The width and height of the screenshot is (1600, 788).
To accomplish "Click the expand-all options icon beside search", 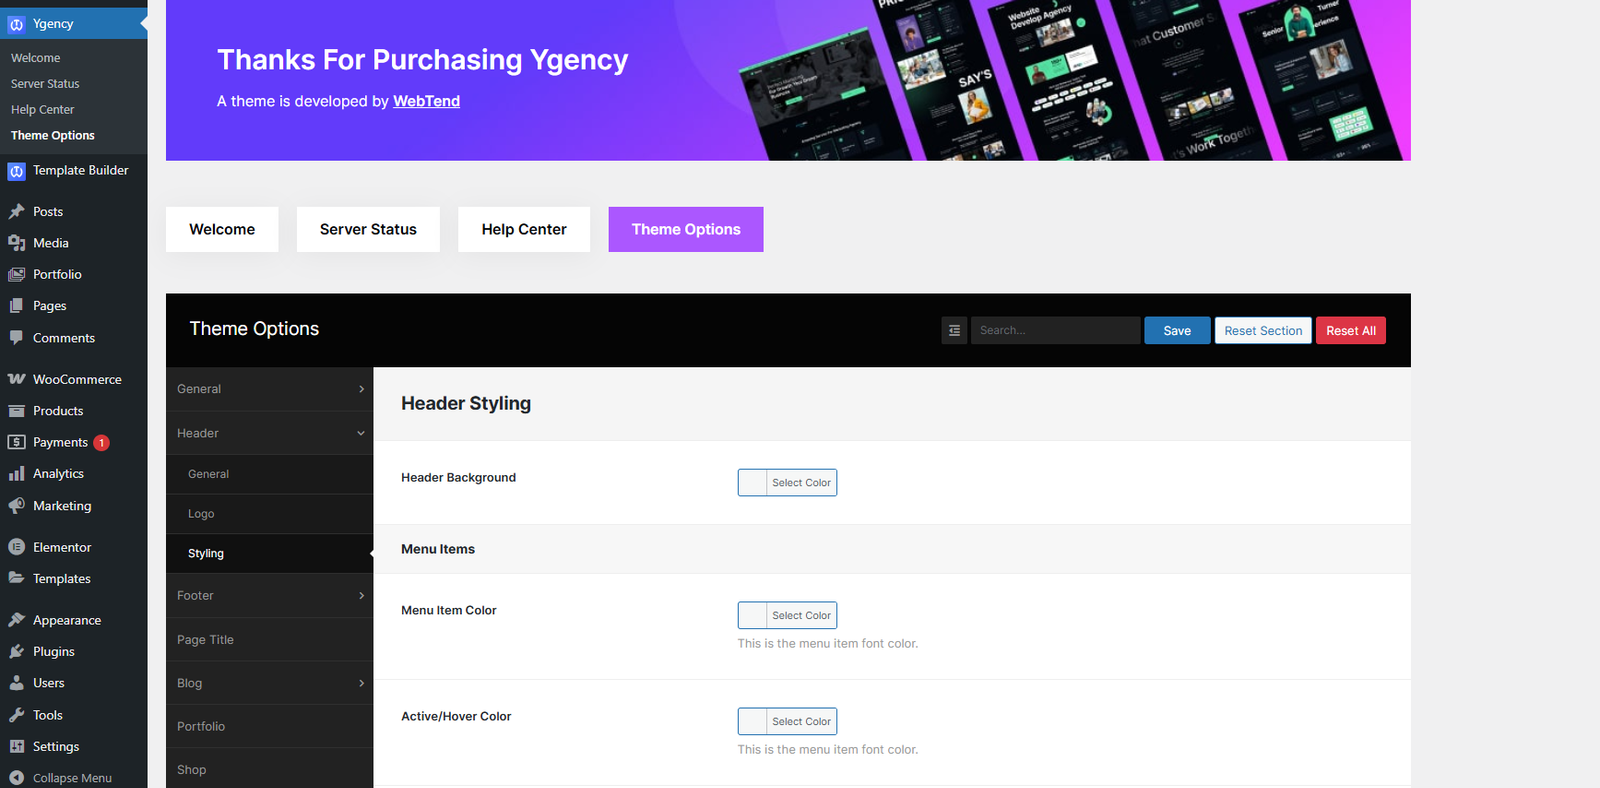I will (954, 331).
